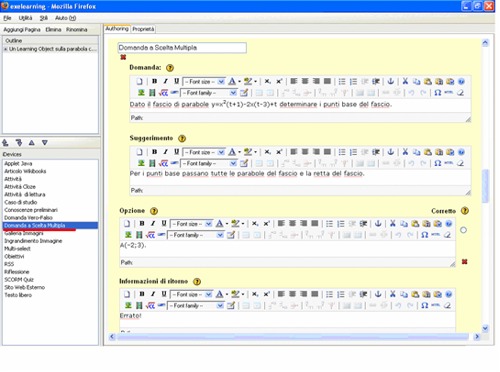Click the move-down triangle under the Outline

pos(45,143)
